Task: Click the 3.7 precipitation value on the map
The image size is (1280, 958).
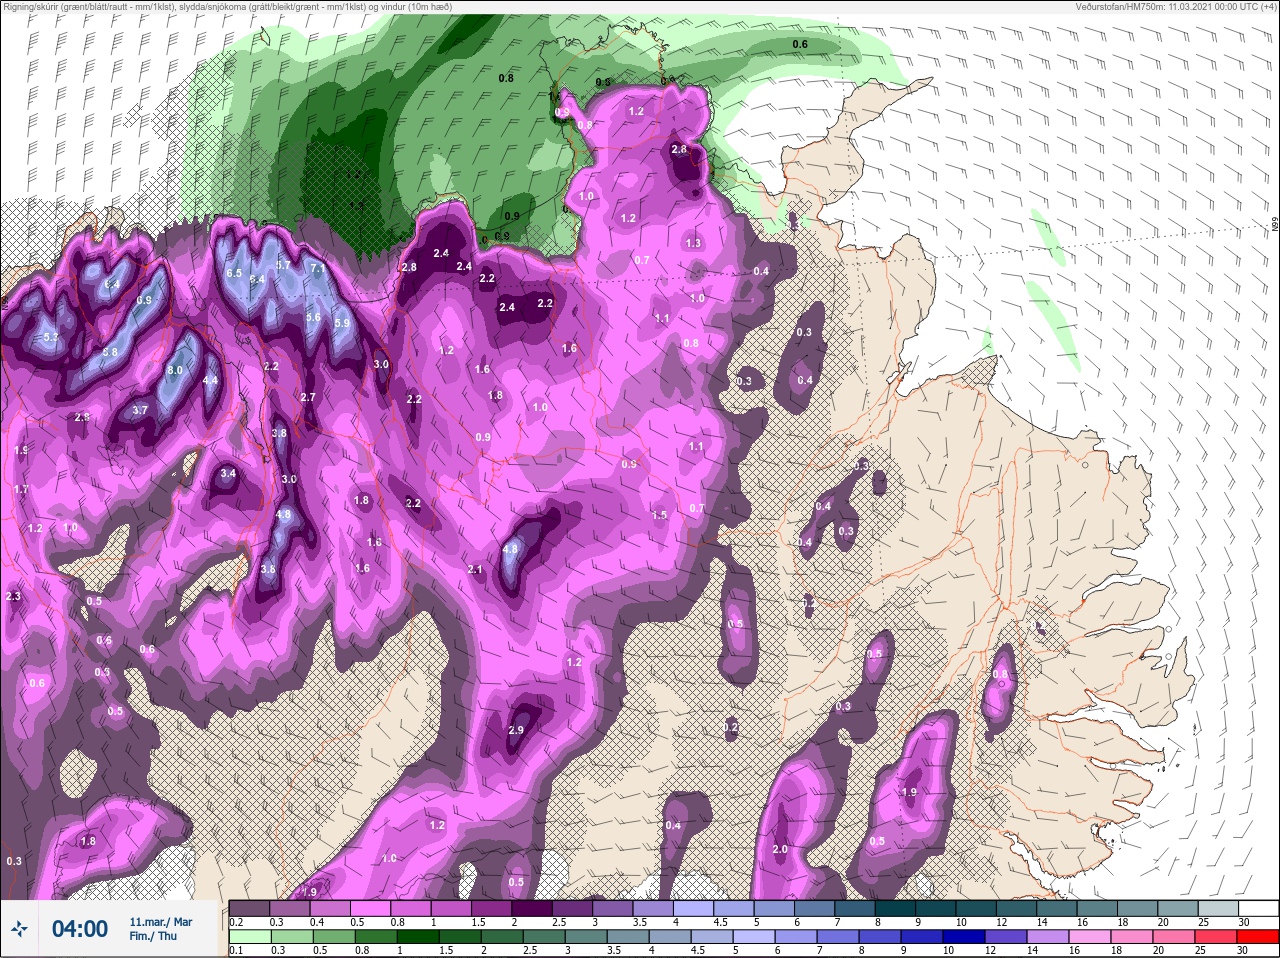Action: click(140, 410)
